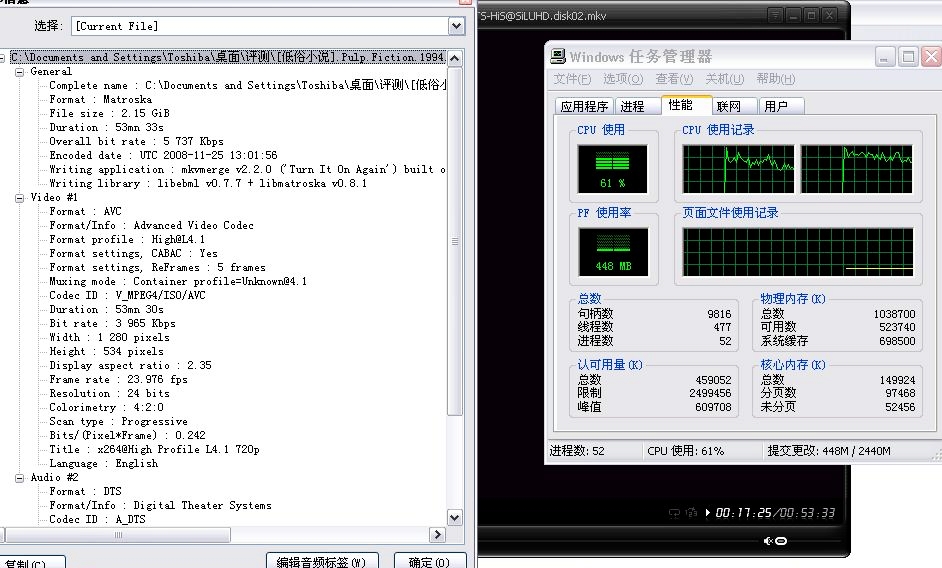Collapse the Audio #2 tree section
Viewport: 942px width, 568px height.
point(19,478)
